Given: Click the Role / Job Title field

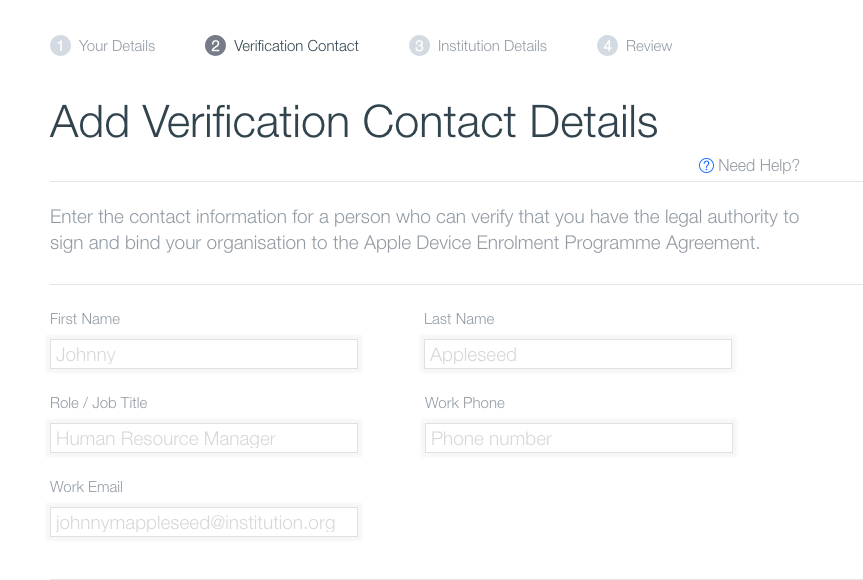Looking at the screenshot, I should [204, 438].
